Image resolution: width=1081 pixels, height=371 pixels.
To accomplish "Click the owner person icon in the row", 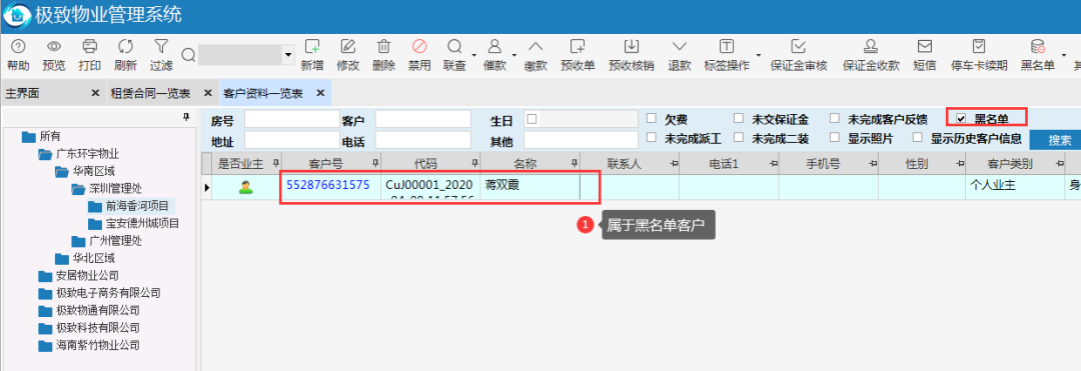I will [x=246, y=186].
